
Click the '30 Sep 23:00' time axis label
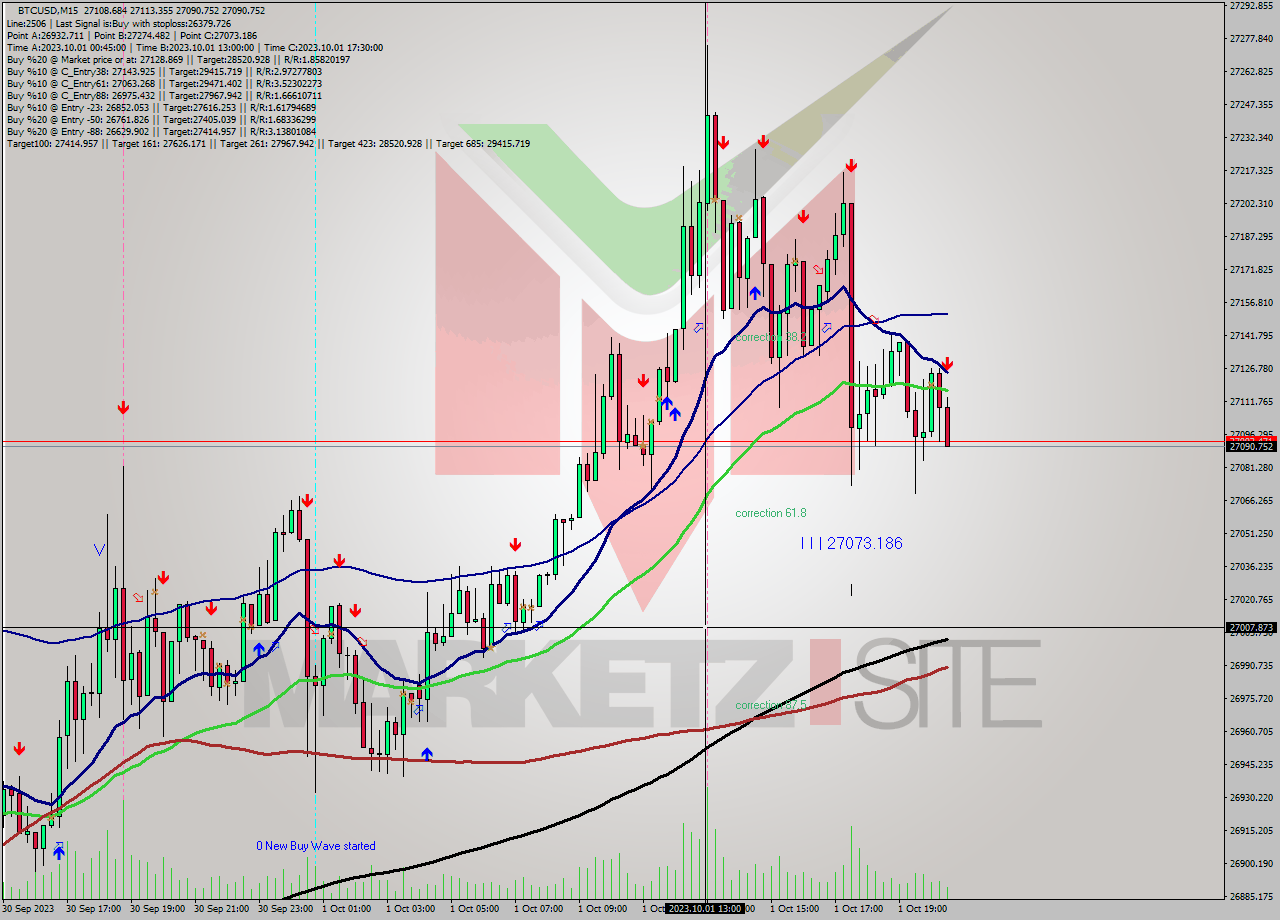[x=285, y=909]
